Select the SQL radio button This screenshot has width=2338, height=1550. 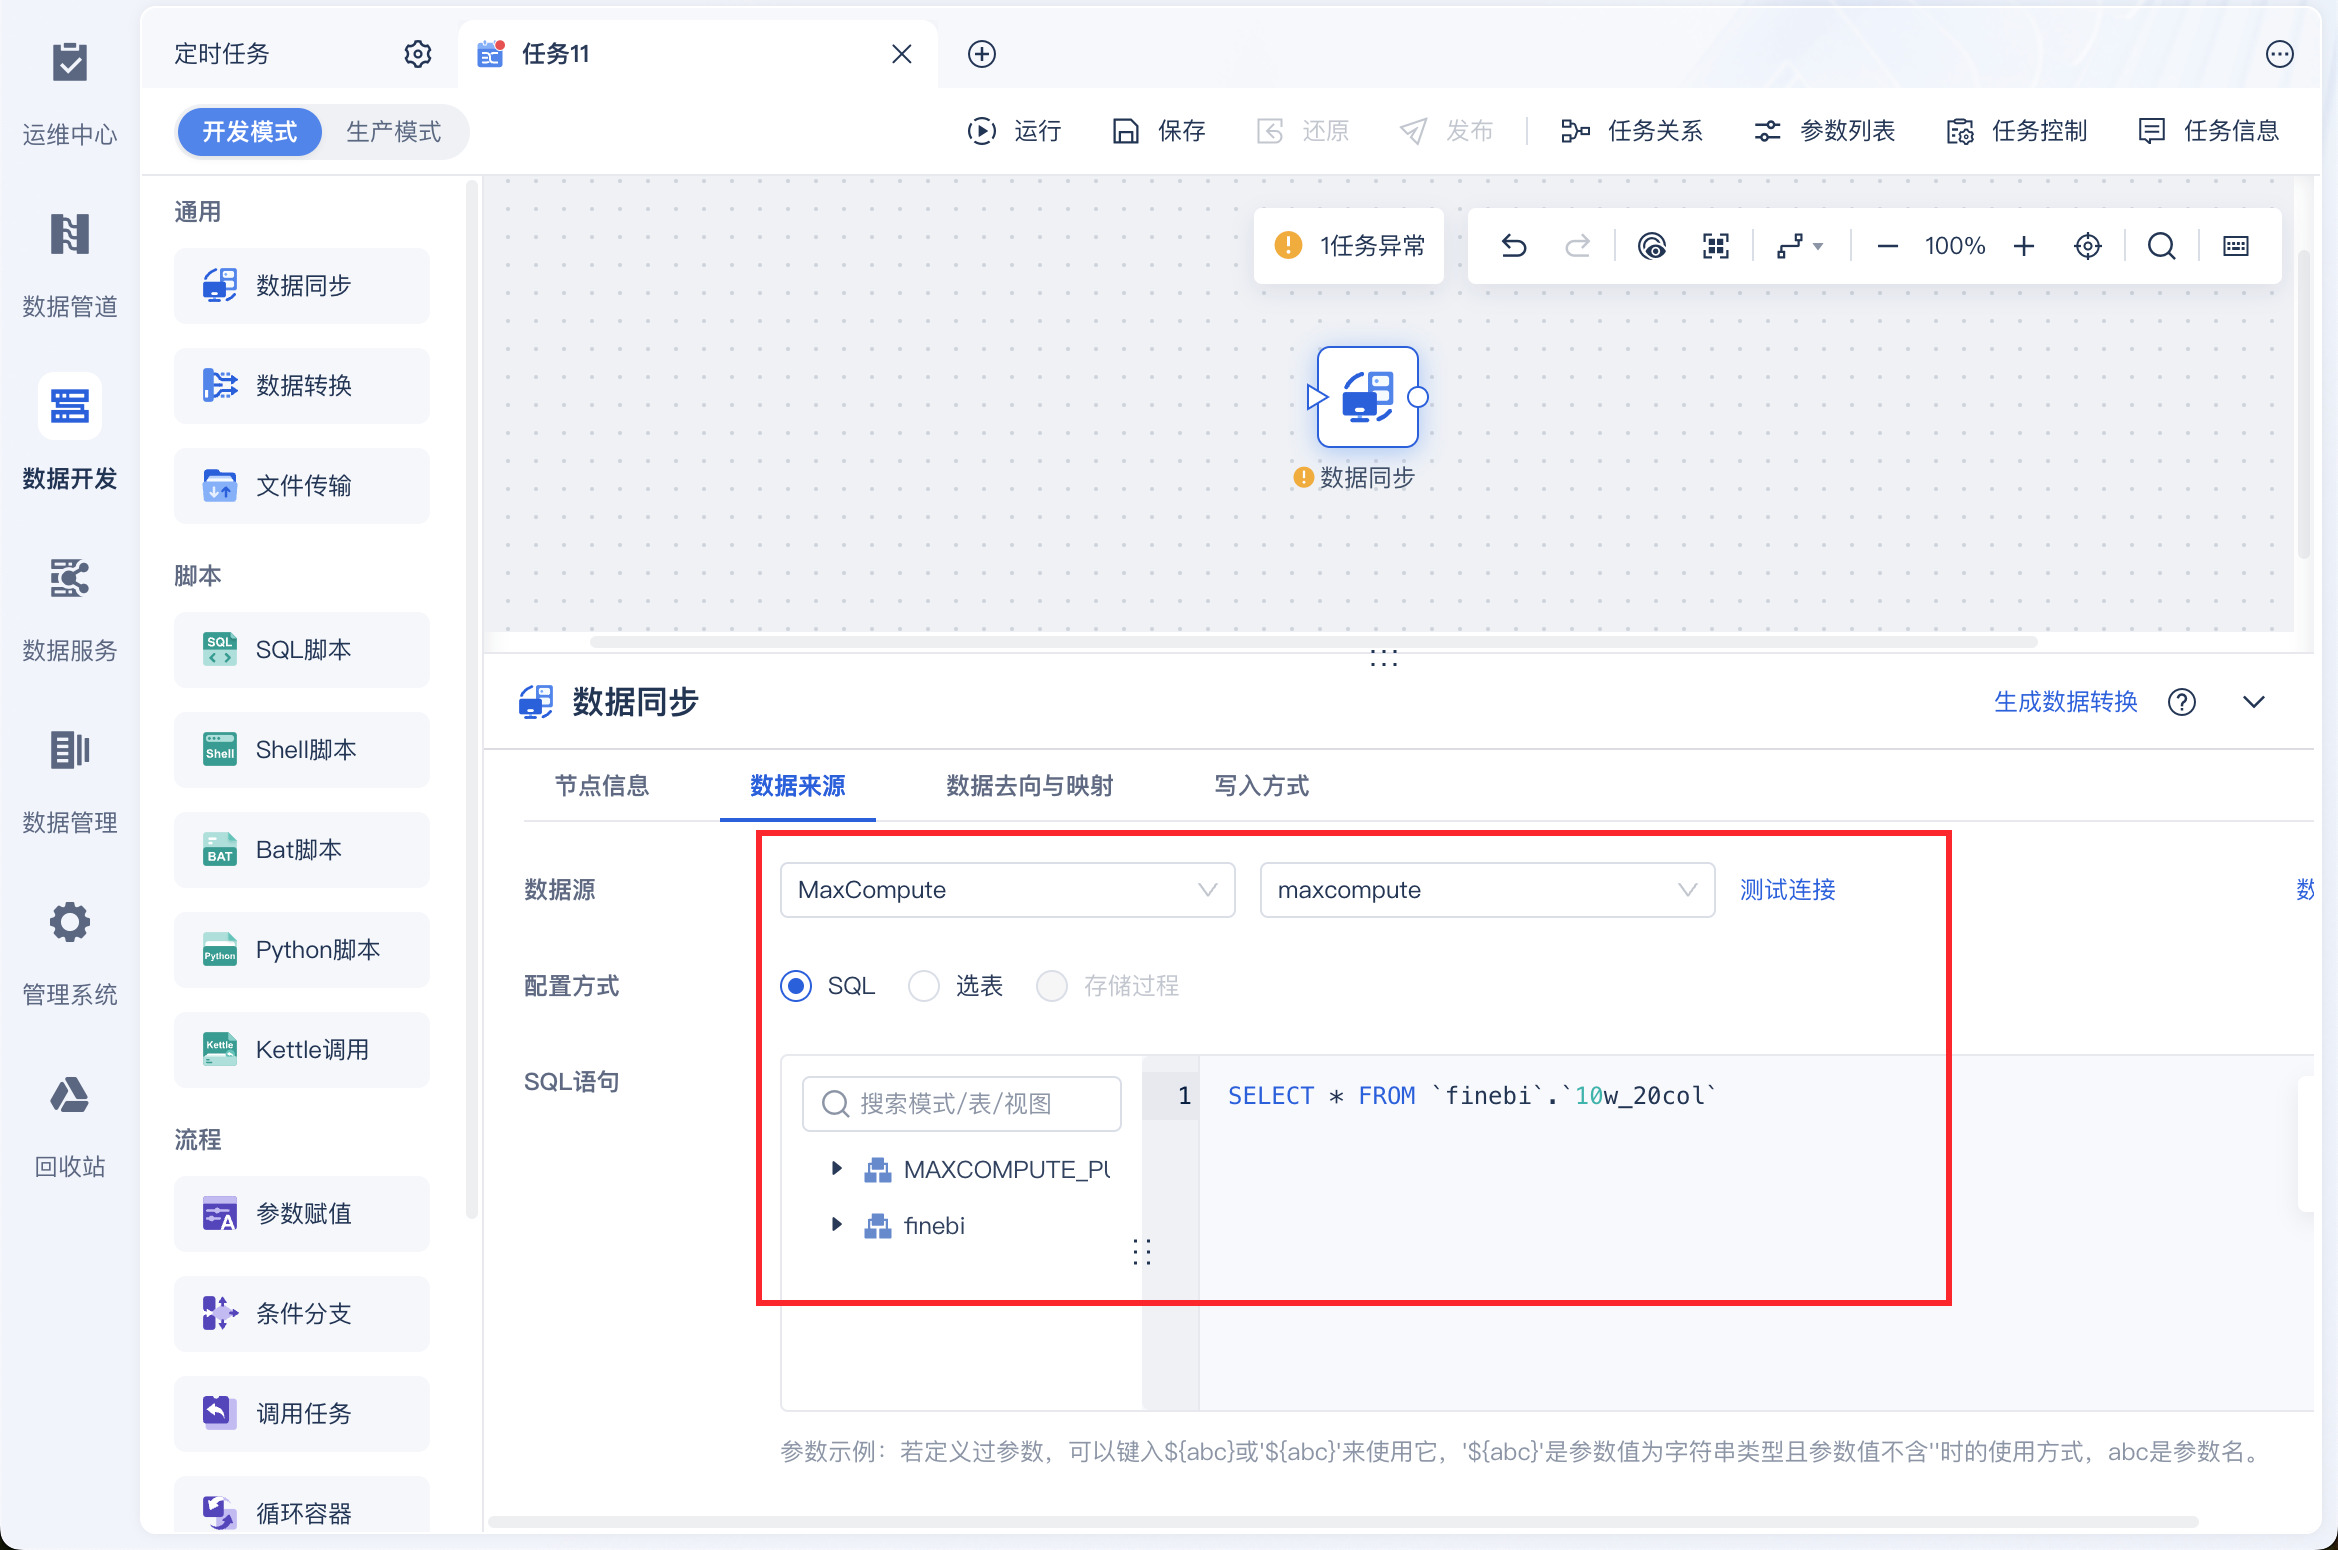click(796, 986)
